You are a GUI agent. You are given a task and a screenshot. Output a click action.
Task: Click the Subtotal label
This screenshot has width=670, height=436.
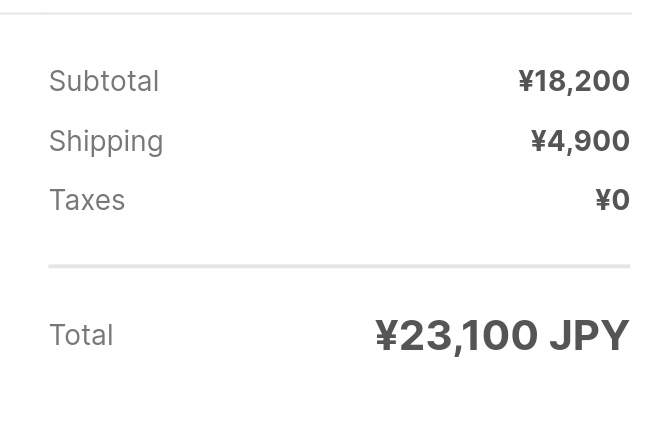(104, 81)
